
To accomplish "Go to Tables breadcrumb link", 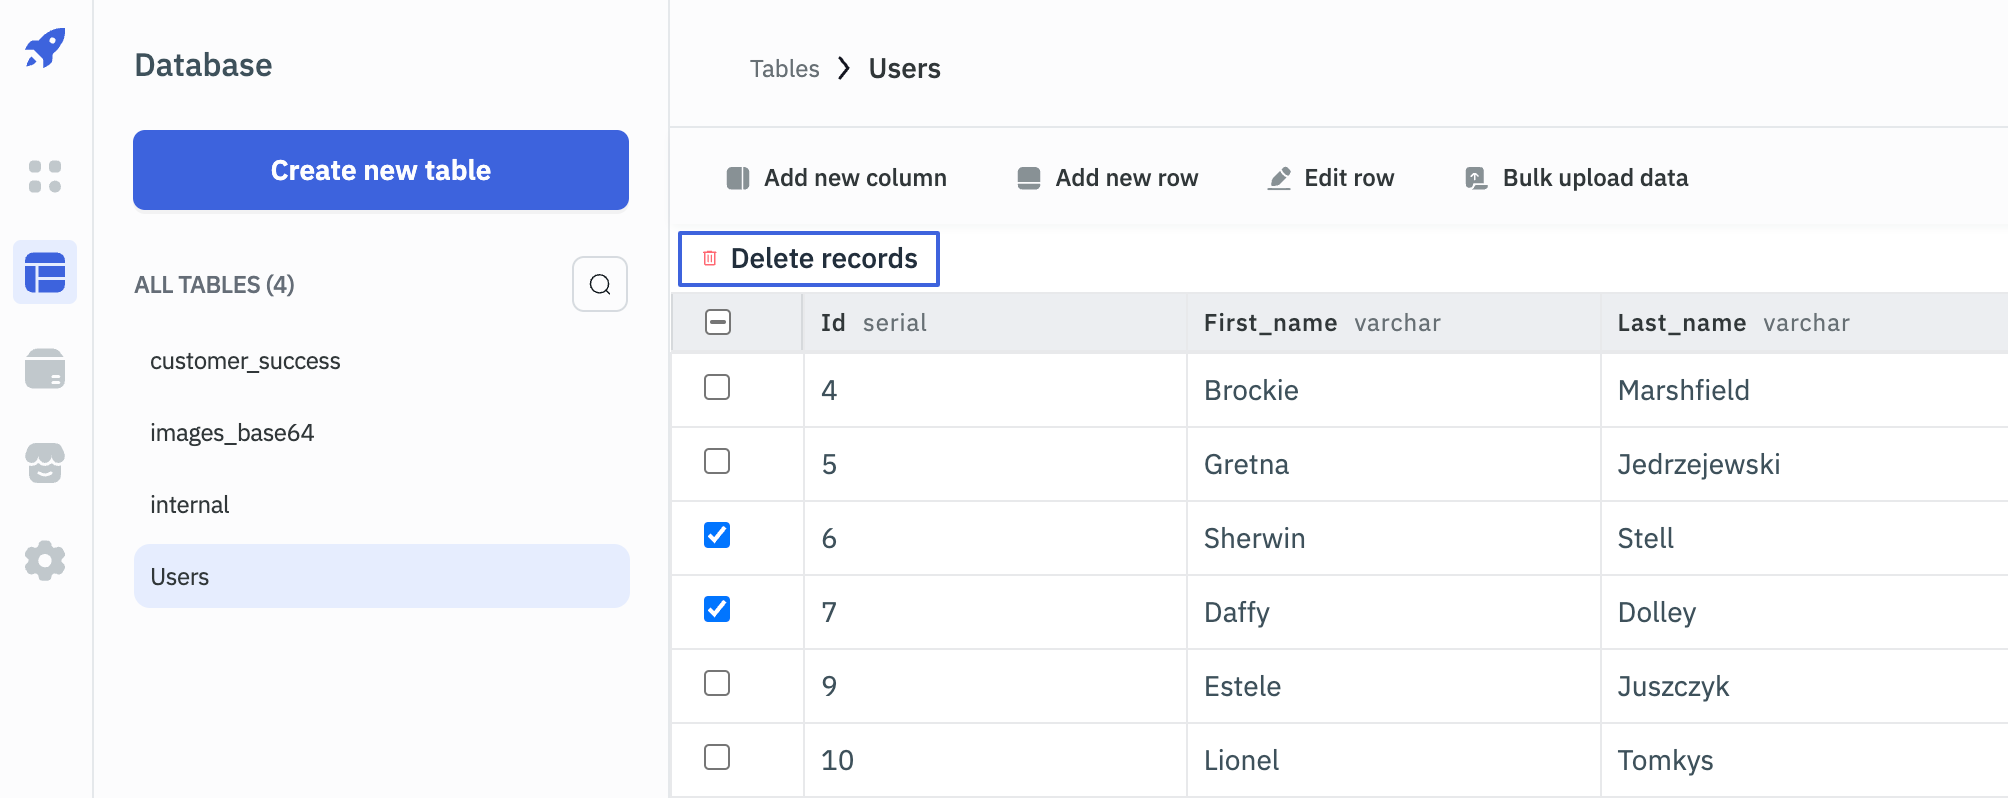I will [x=784, y=69].
